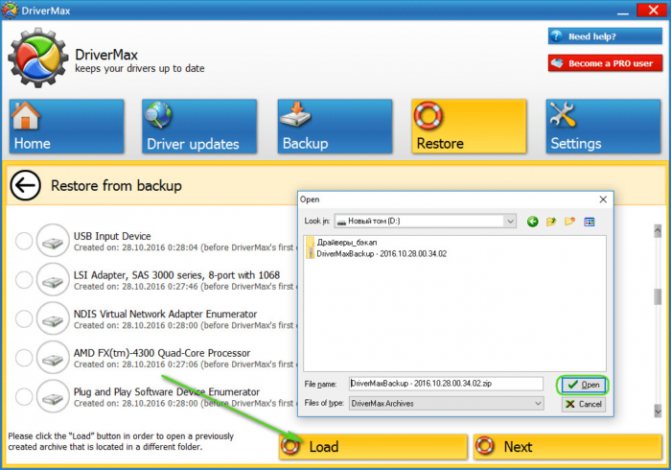Viewport: 671px width, 470px height.
Task: Click the Load button
Action: tap(373, 447)
